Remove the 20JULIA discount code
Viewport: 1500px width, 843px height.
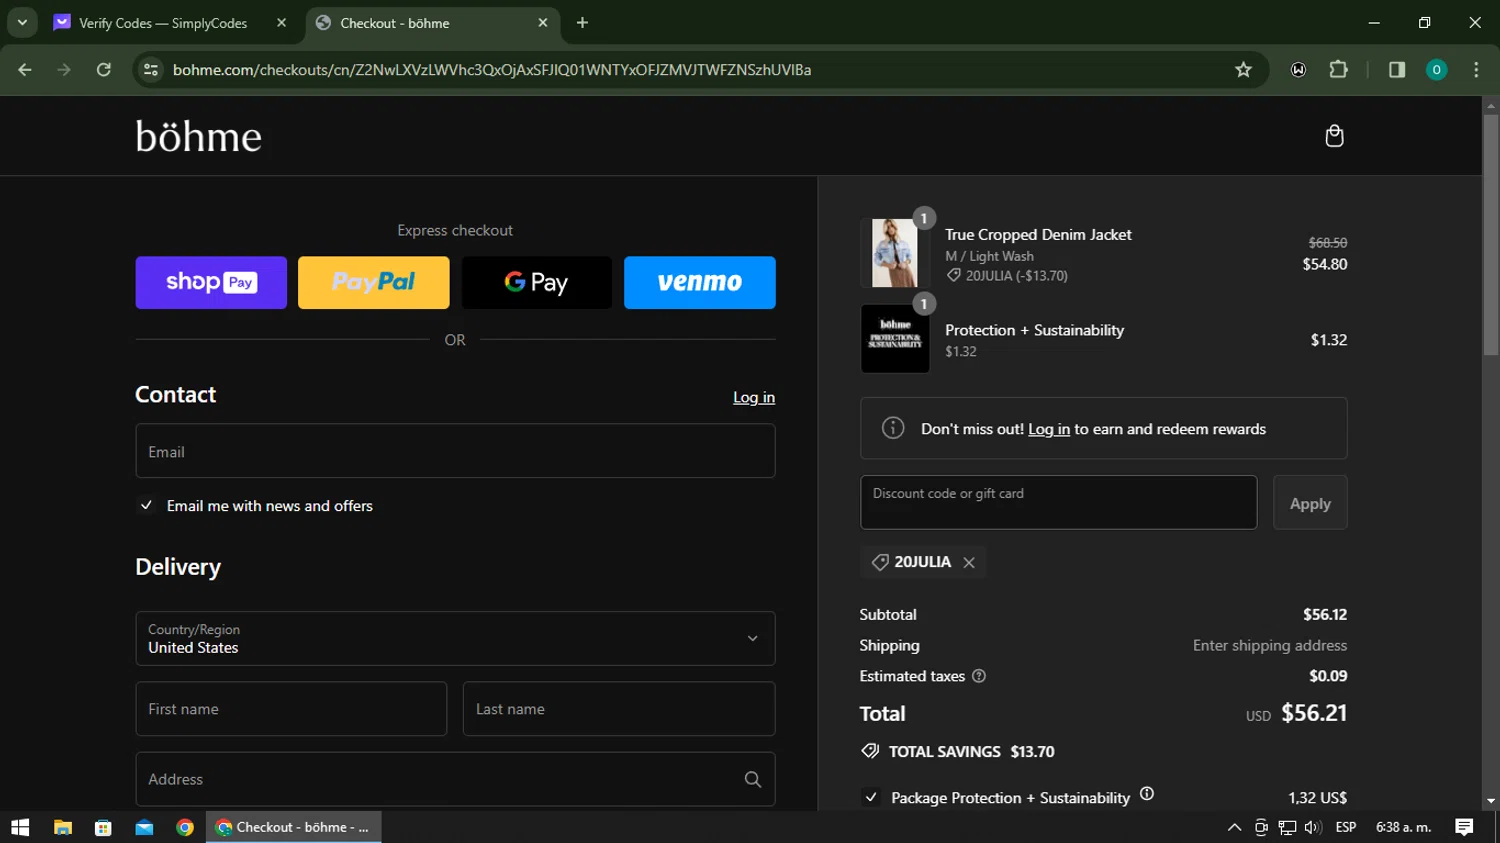pyautogui.click(x=969, y=563)
